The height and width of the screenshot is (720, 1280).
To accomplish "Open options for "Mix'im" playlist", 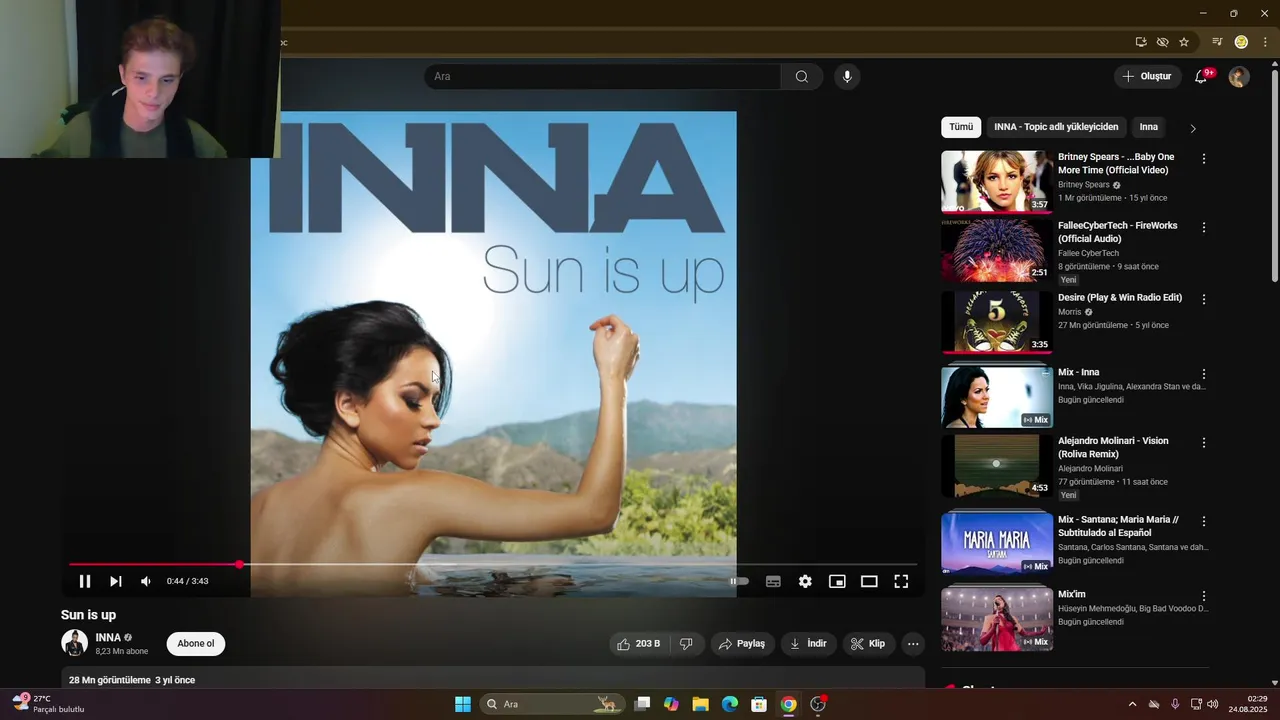I will (1204, 596).
